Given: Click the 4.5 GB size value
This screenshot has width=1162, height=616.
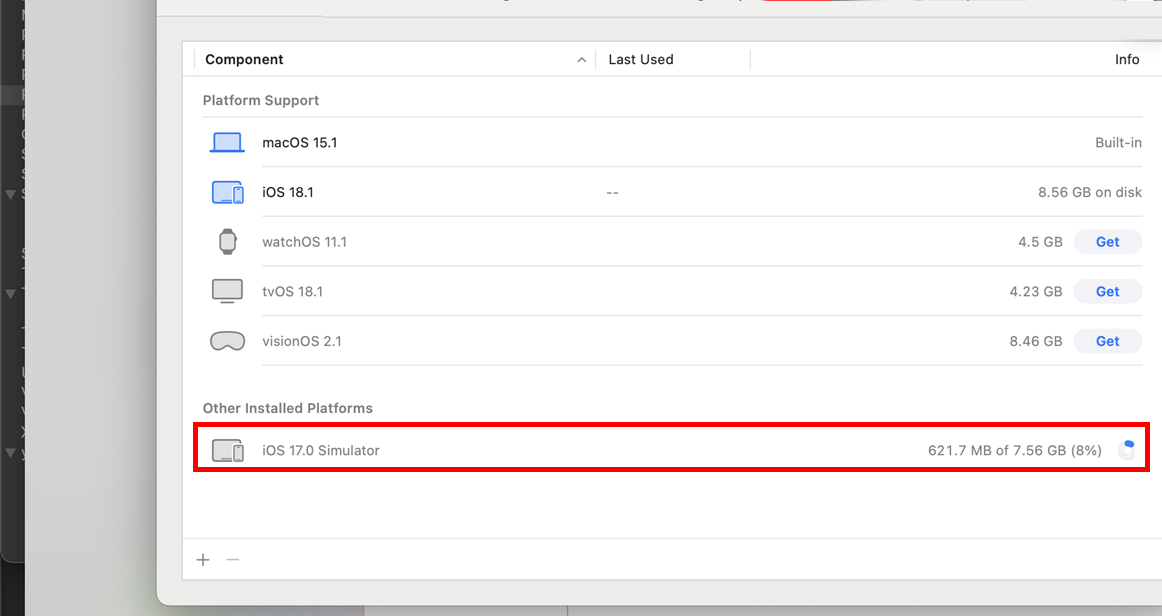Looking at the screenshot, I should click(x=1040, y=242).
